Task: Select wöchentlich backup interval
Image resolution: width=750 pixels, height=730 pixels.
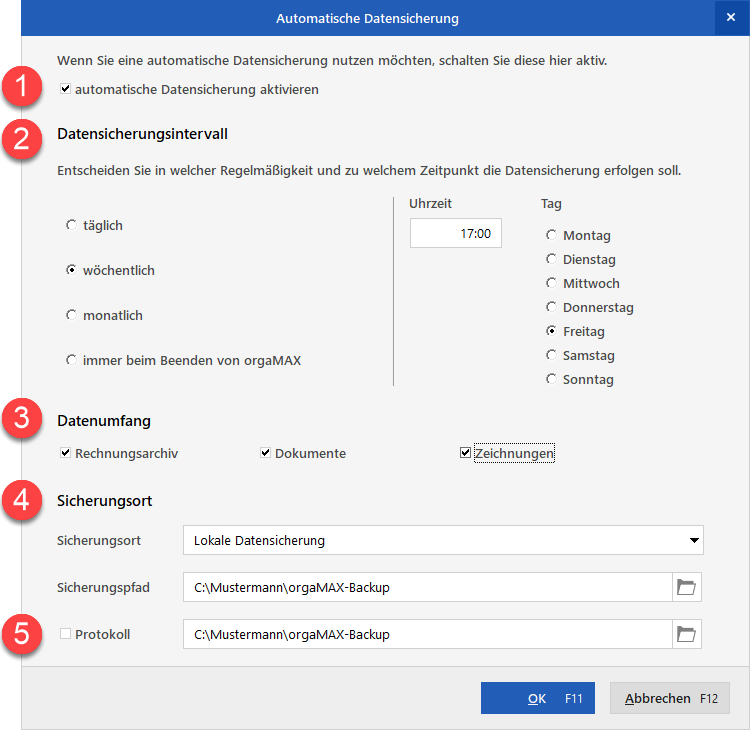Action: point(71,270)
